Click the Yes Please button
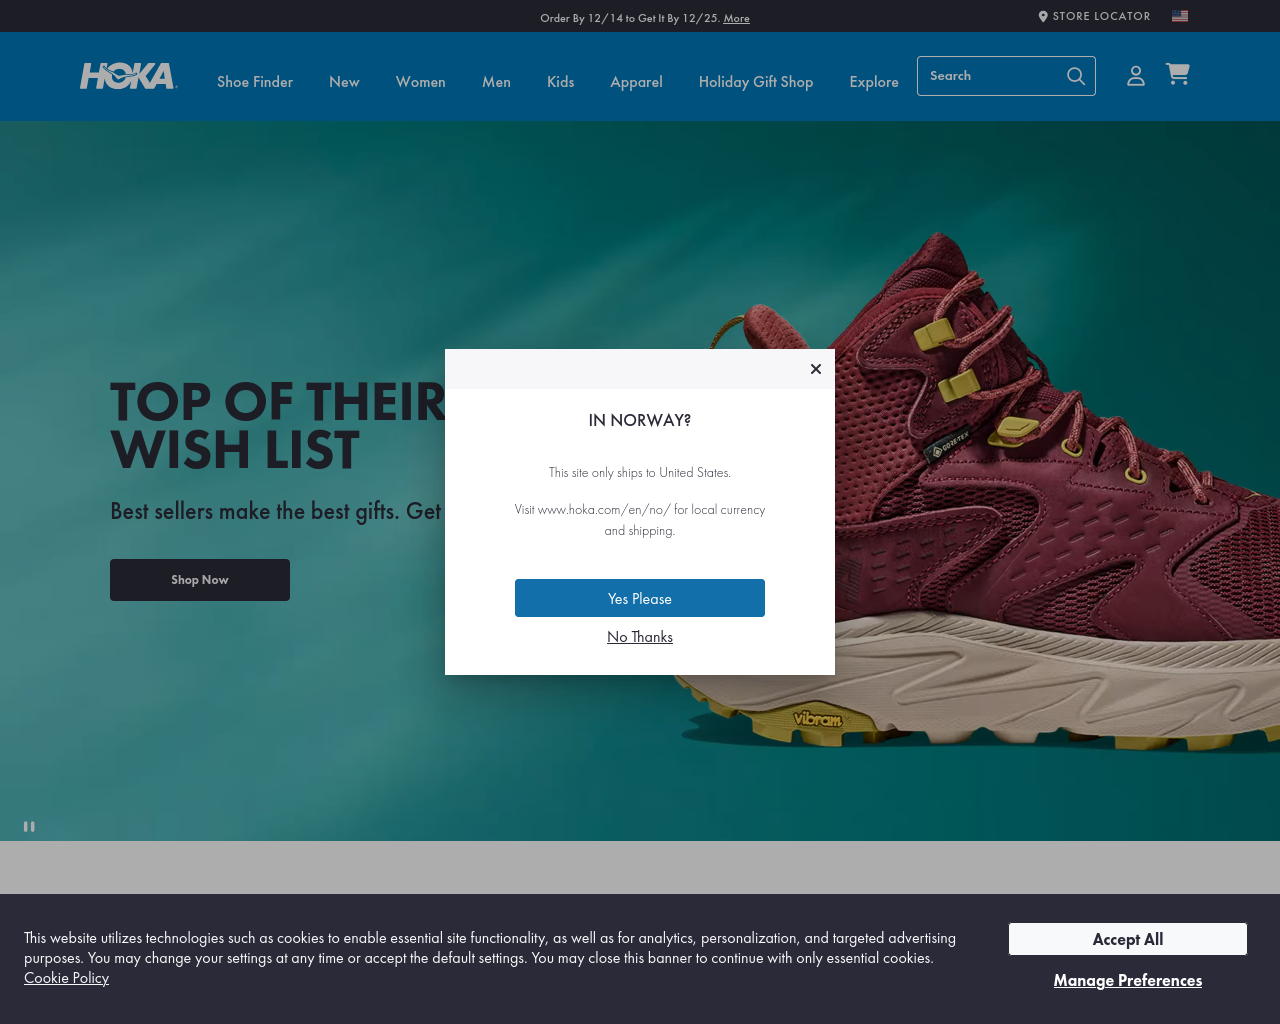The height and width of the screenshot is (1024, 1280). [640, 598]
